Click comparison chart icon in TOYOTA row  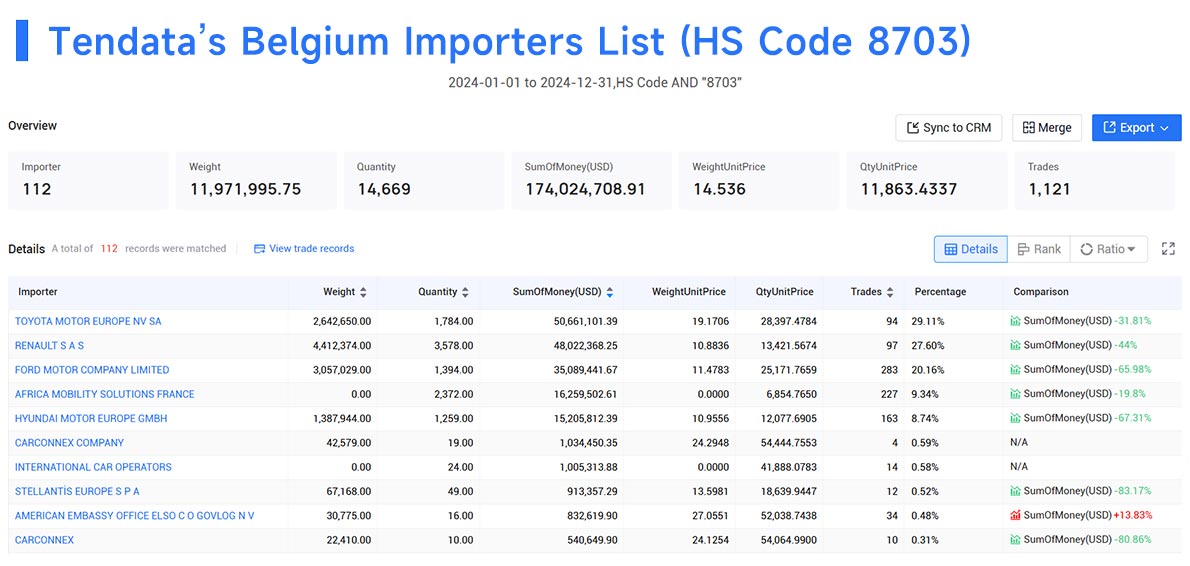pos(1015,321)
